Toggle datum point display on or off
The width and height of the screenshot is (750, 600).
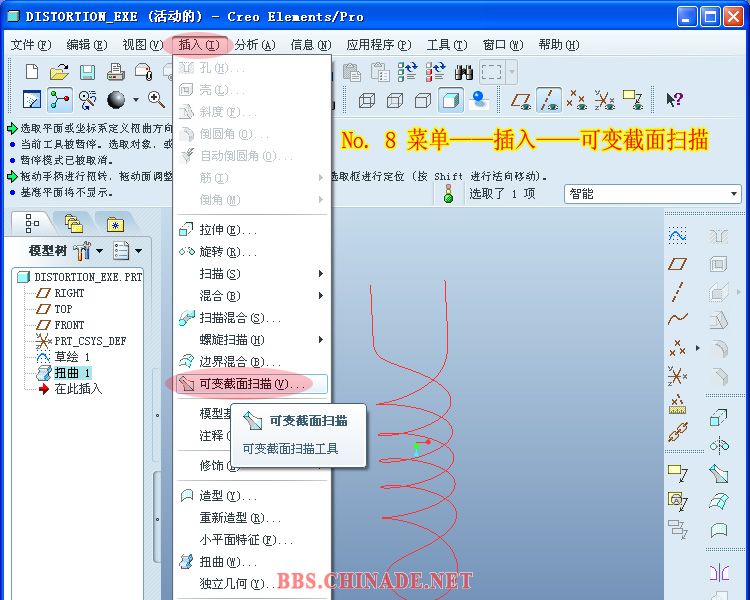[x=576, y=100]
